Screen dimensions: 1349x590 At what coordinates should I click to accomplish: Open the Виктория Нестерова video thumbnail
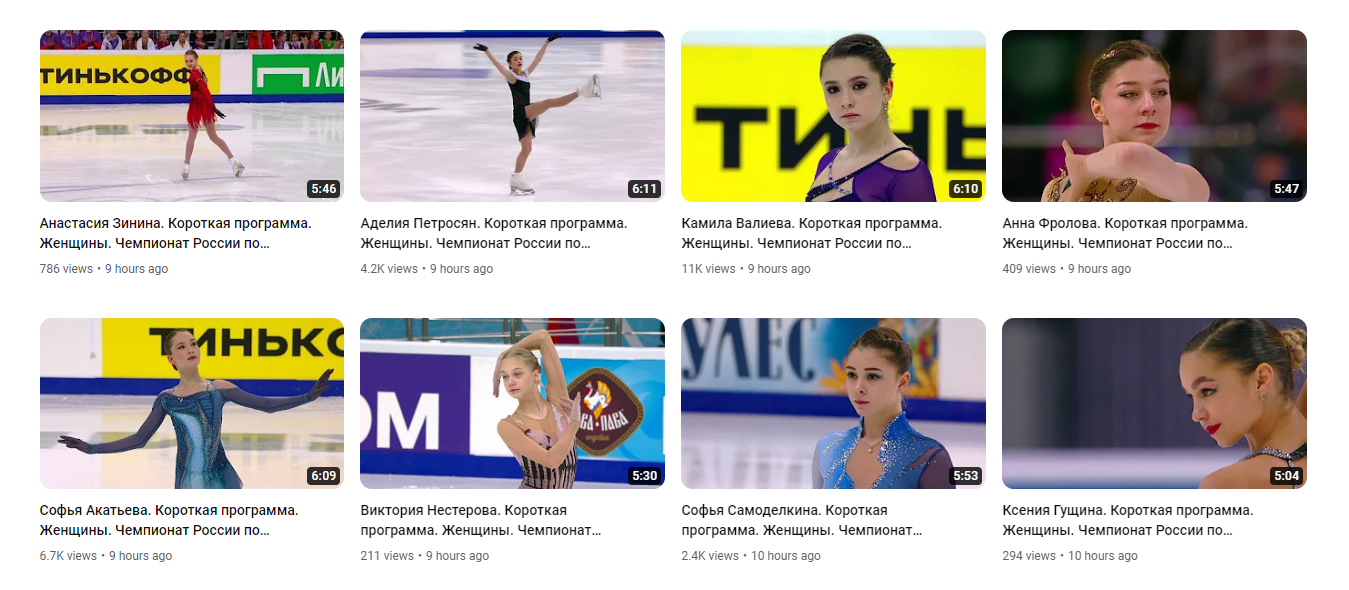[x=512, y=403]
